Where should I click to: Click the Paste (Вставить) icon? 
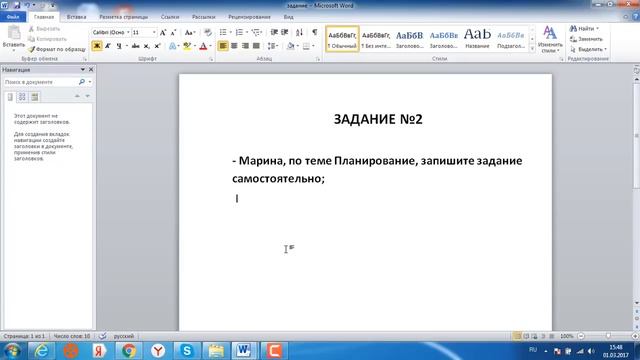pyautogui.click(x=14, y=33)
